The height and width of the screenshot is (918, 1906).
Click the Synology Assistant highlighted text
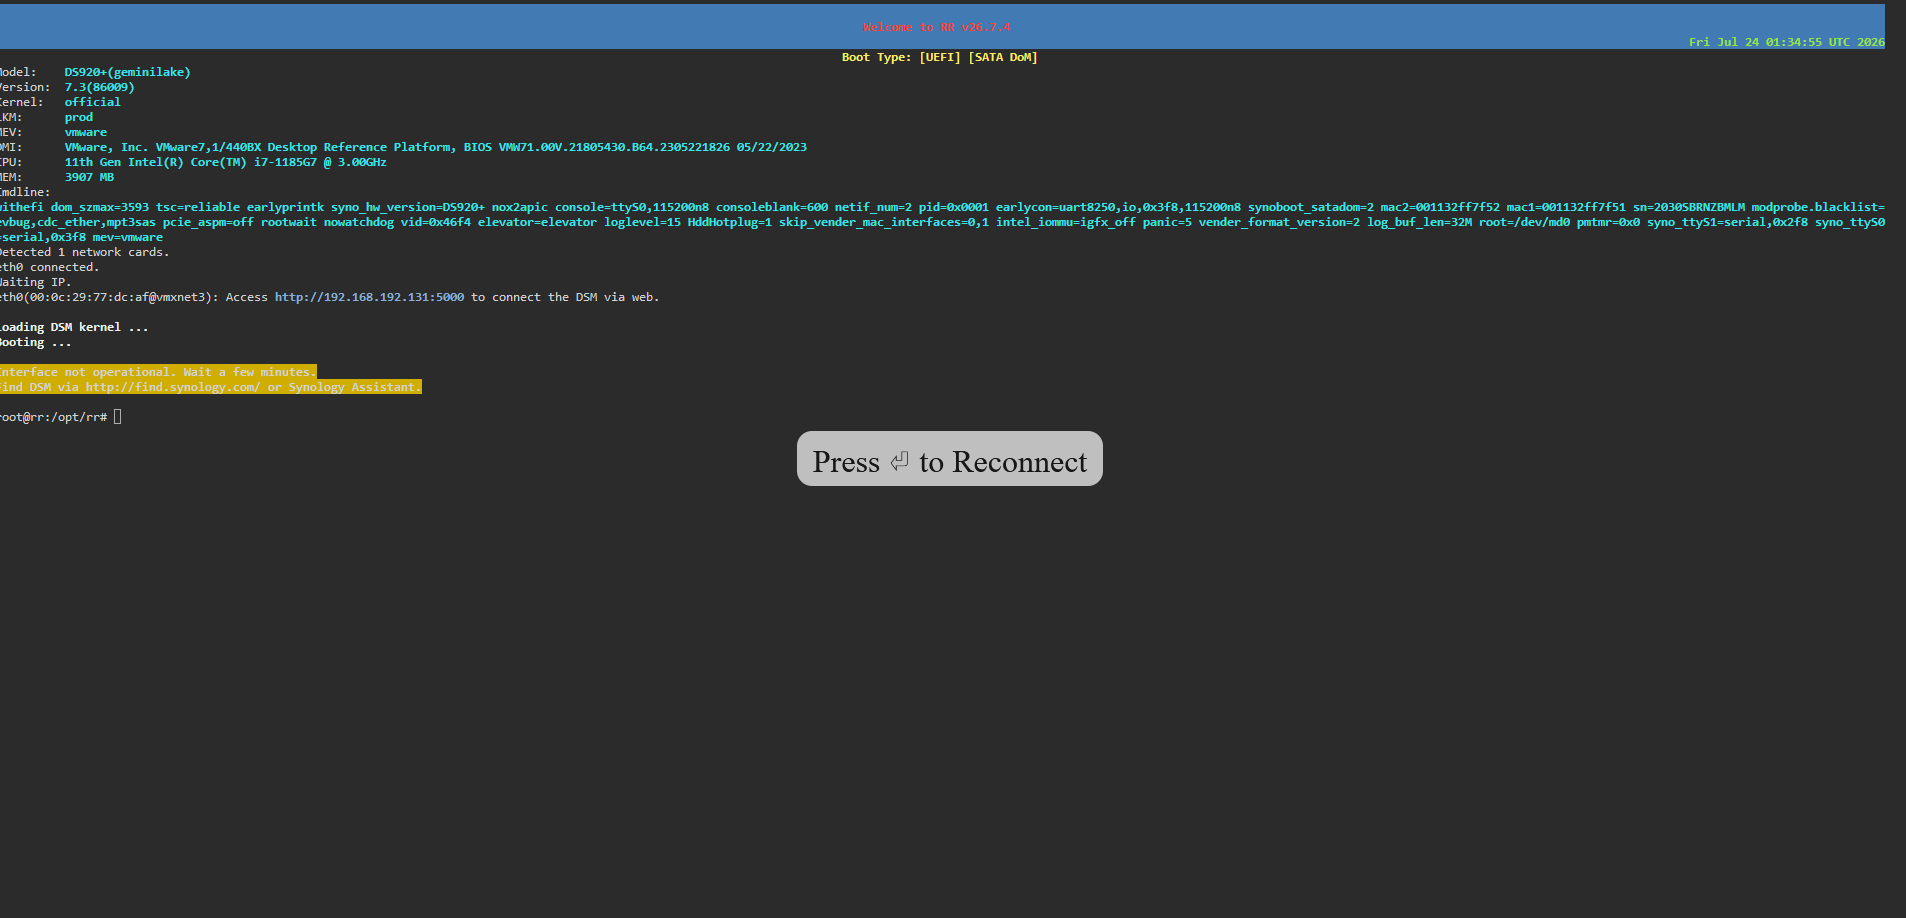point(355,387)
